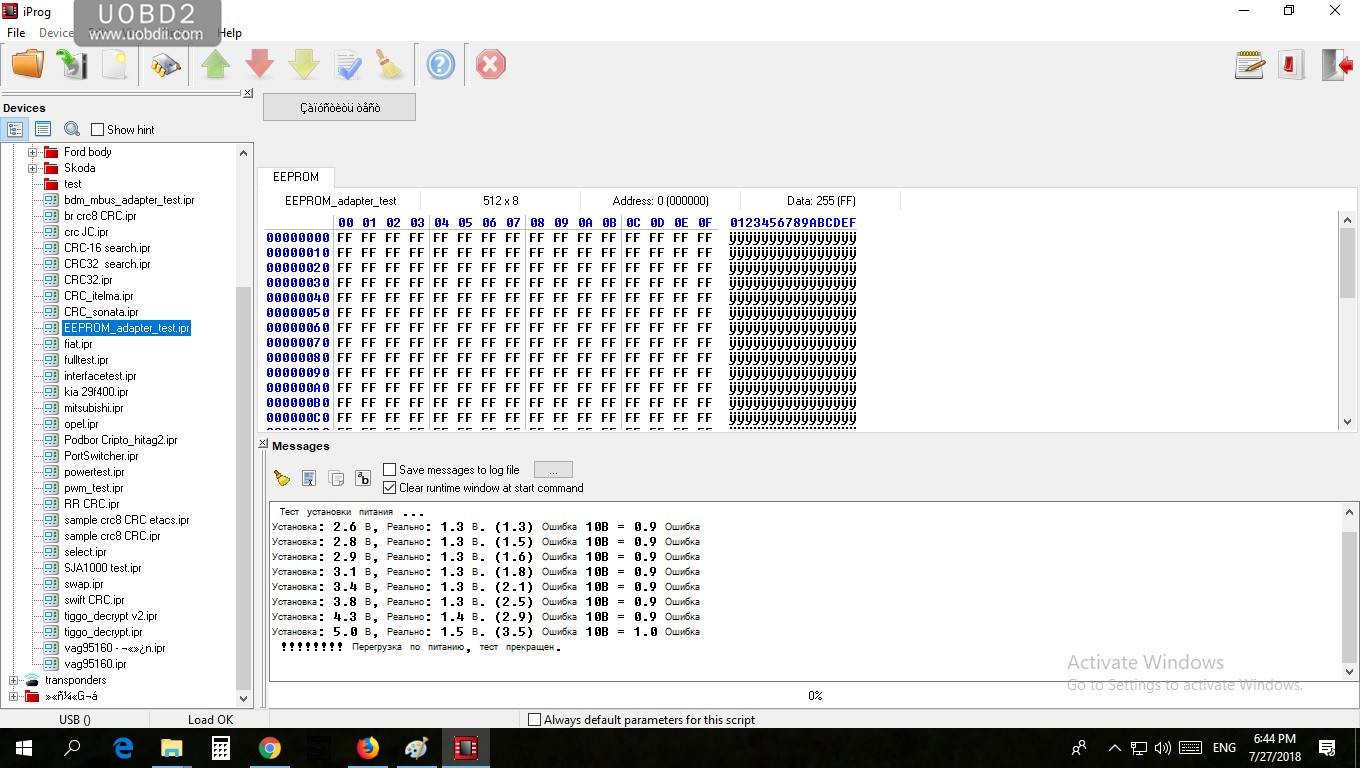
Task: Open the calculator icon in the taskbar
Action: [221, 748]
